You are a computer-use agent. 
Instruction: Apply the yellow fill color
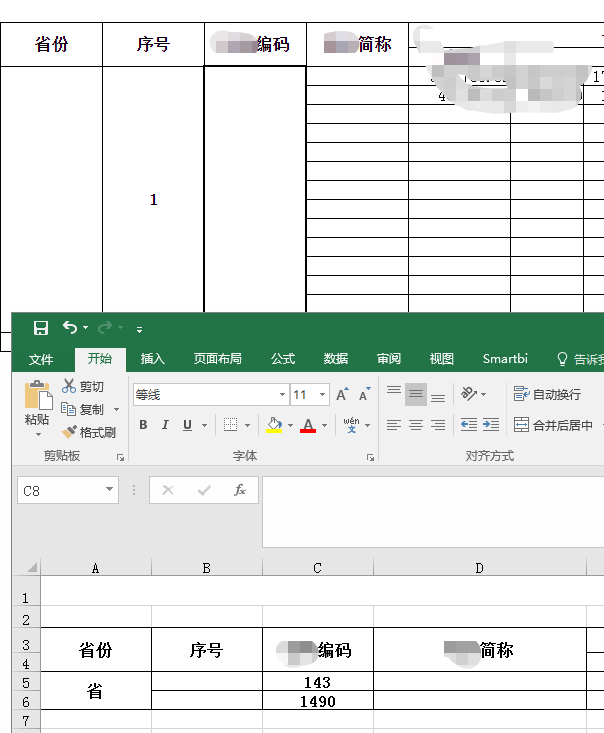pos(274,425)
